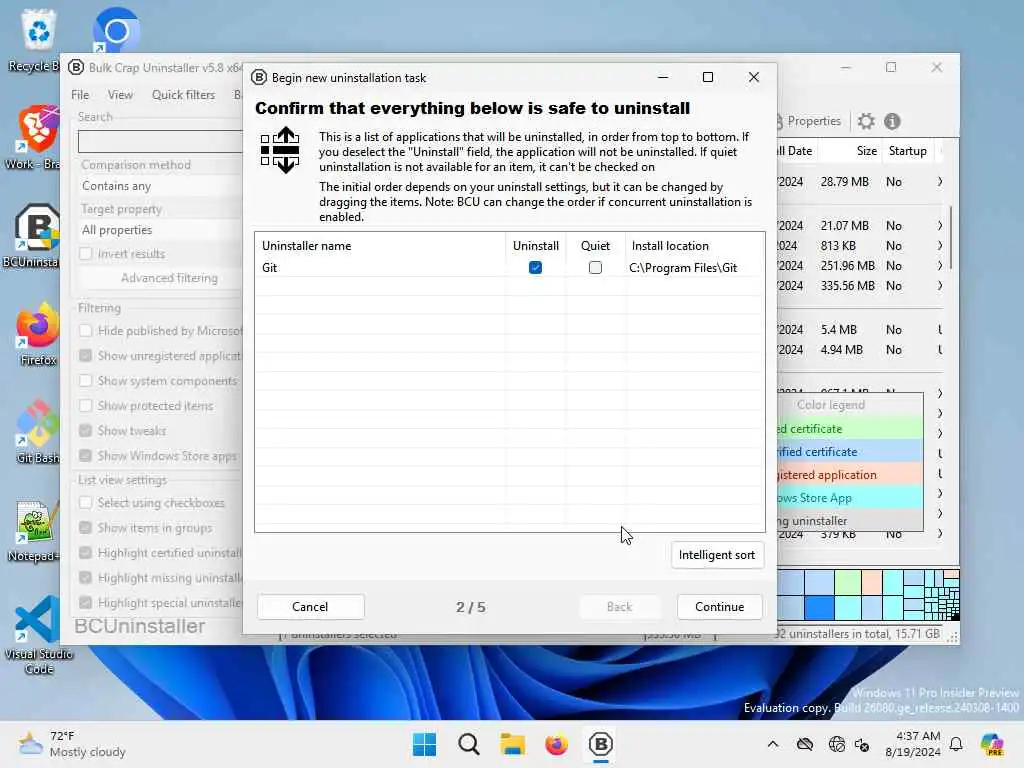The width and height of the screenshot is (1024, 768).
Task: Open the BCUninstaller desktop shortcut
Action: [36, 236]
